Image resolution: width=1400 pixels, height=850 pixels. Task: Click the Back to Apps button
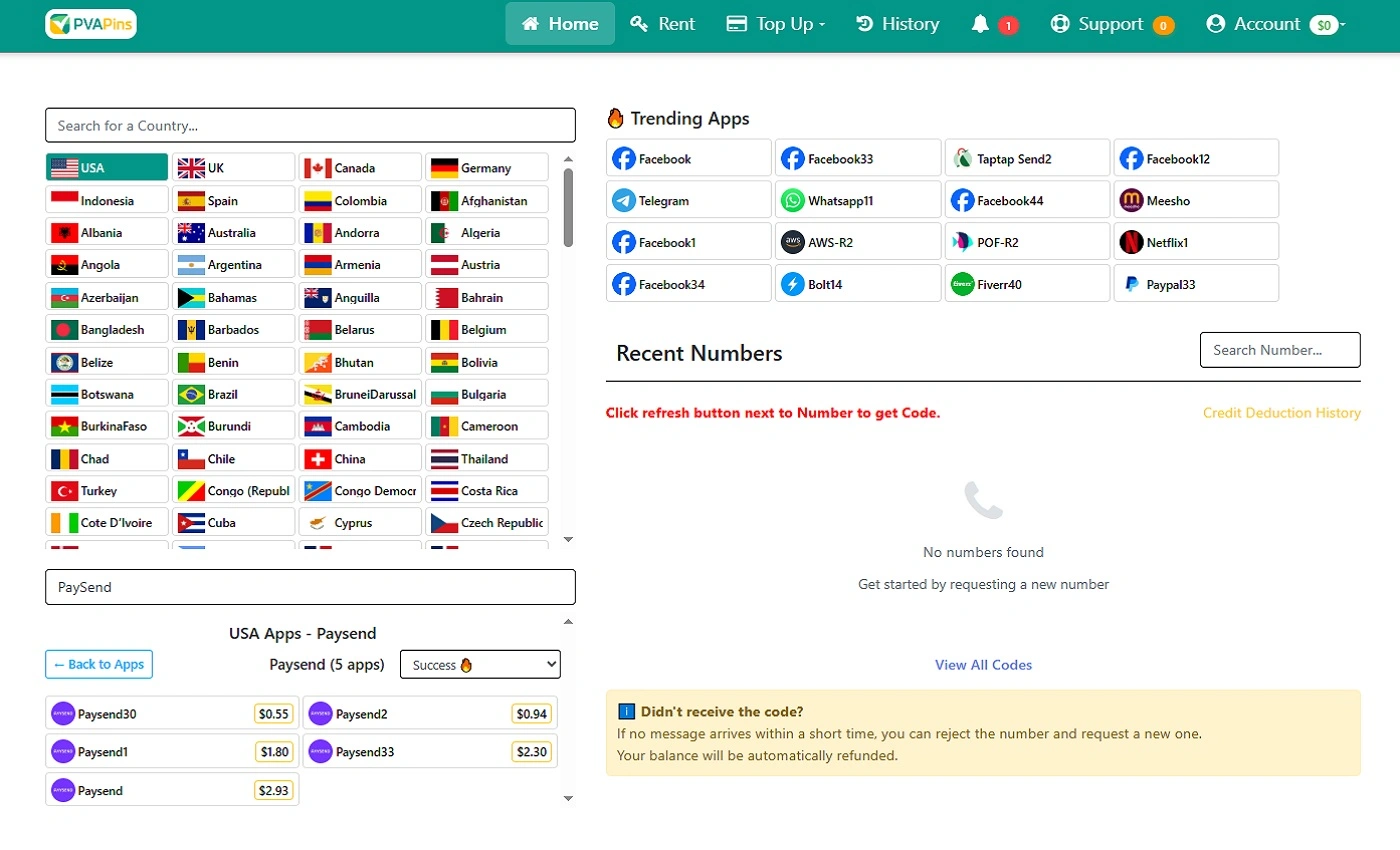pyautogui.click(x=99, y=664)
